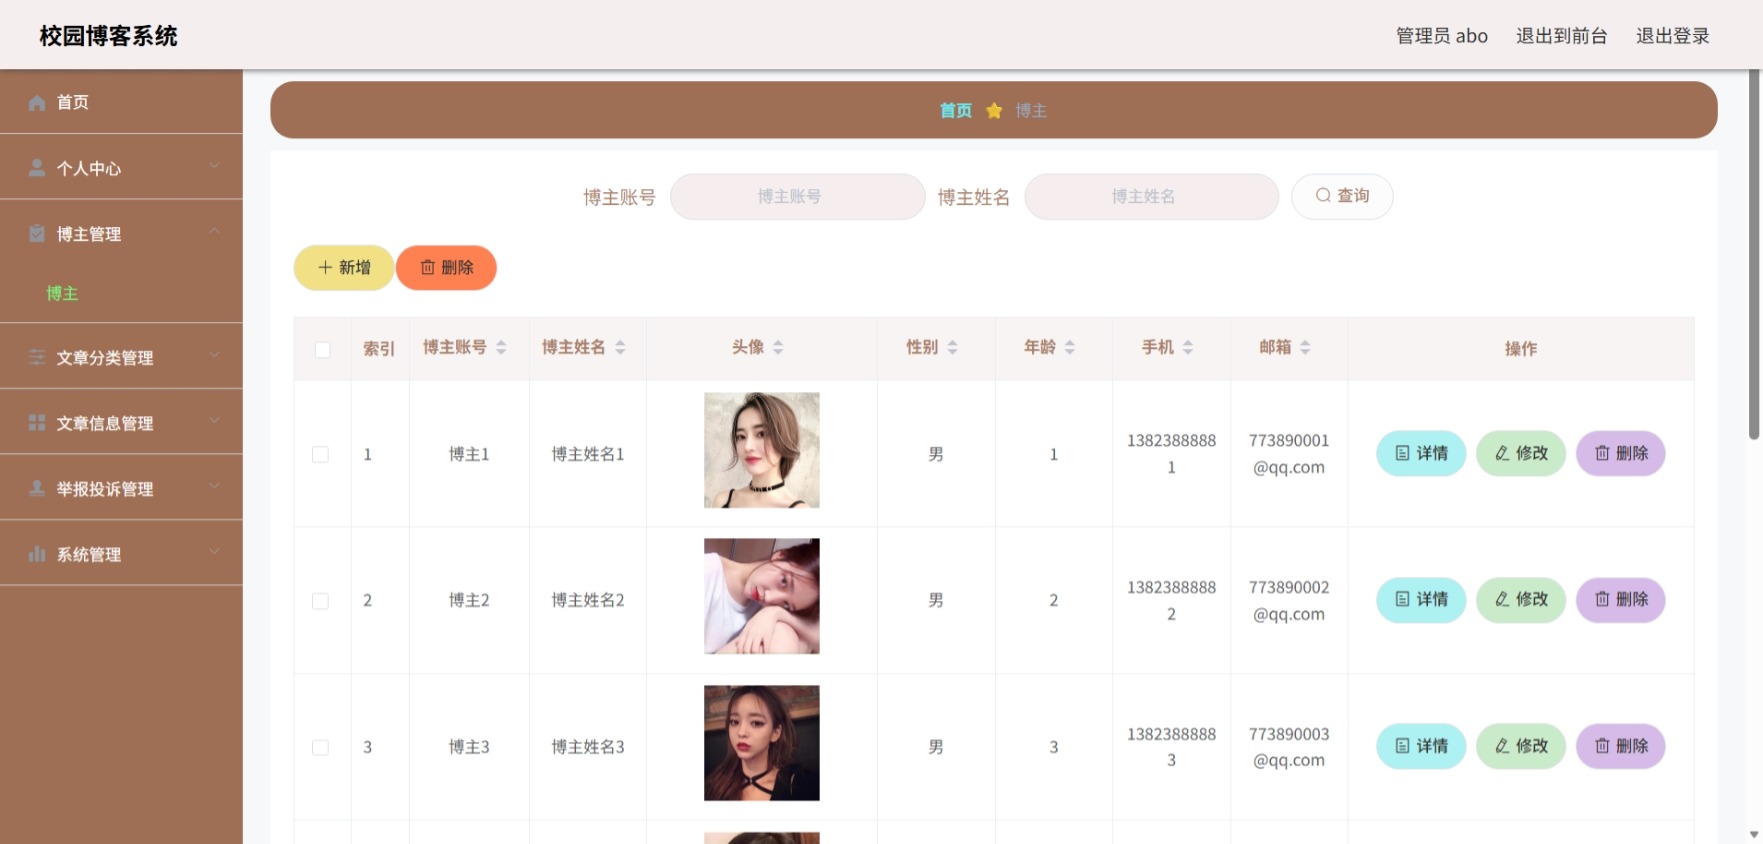This screenshot has width=1763, height=844.
Task: Expand the 举报投诉管理 menu chevron
Action: tap(214, 486)
